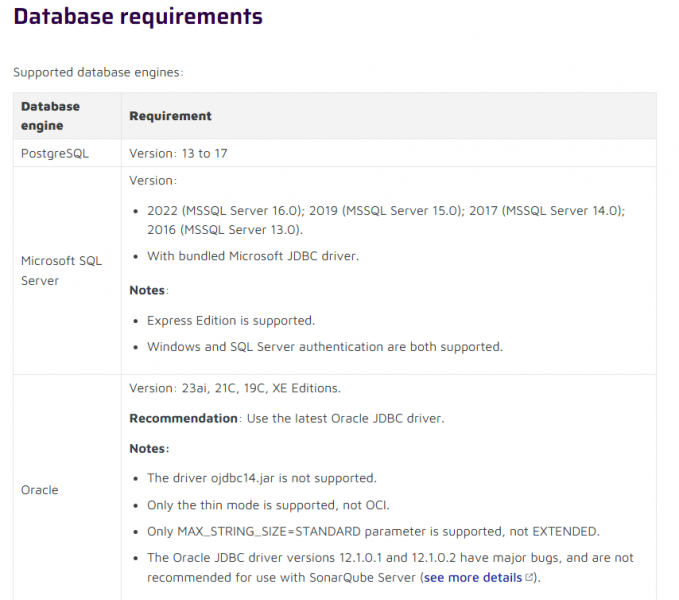Click the '2022 (MSSQL Server 16.0)' versions bullet

(x=386, y=220)
